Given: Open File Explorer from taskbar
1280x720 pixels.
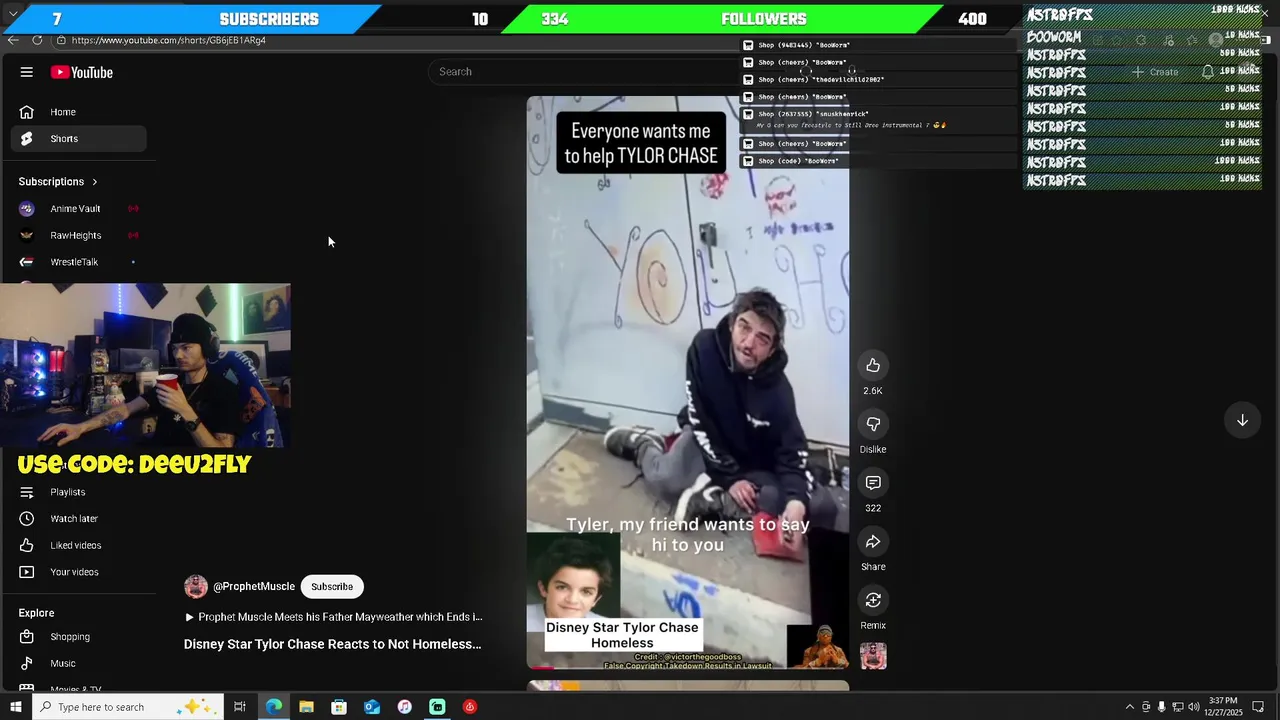Looking at the screenshot, I should pyautogui.click(x=306, y=707).
